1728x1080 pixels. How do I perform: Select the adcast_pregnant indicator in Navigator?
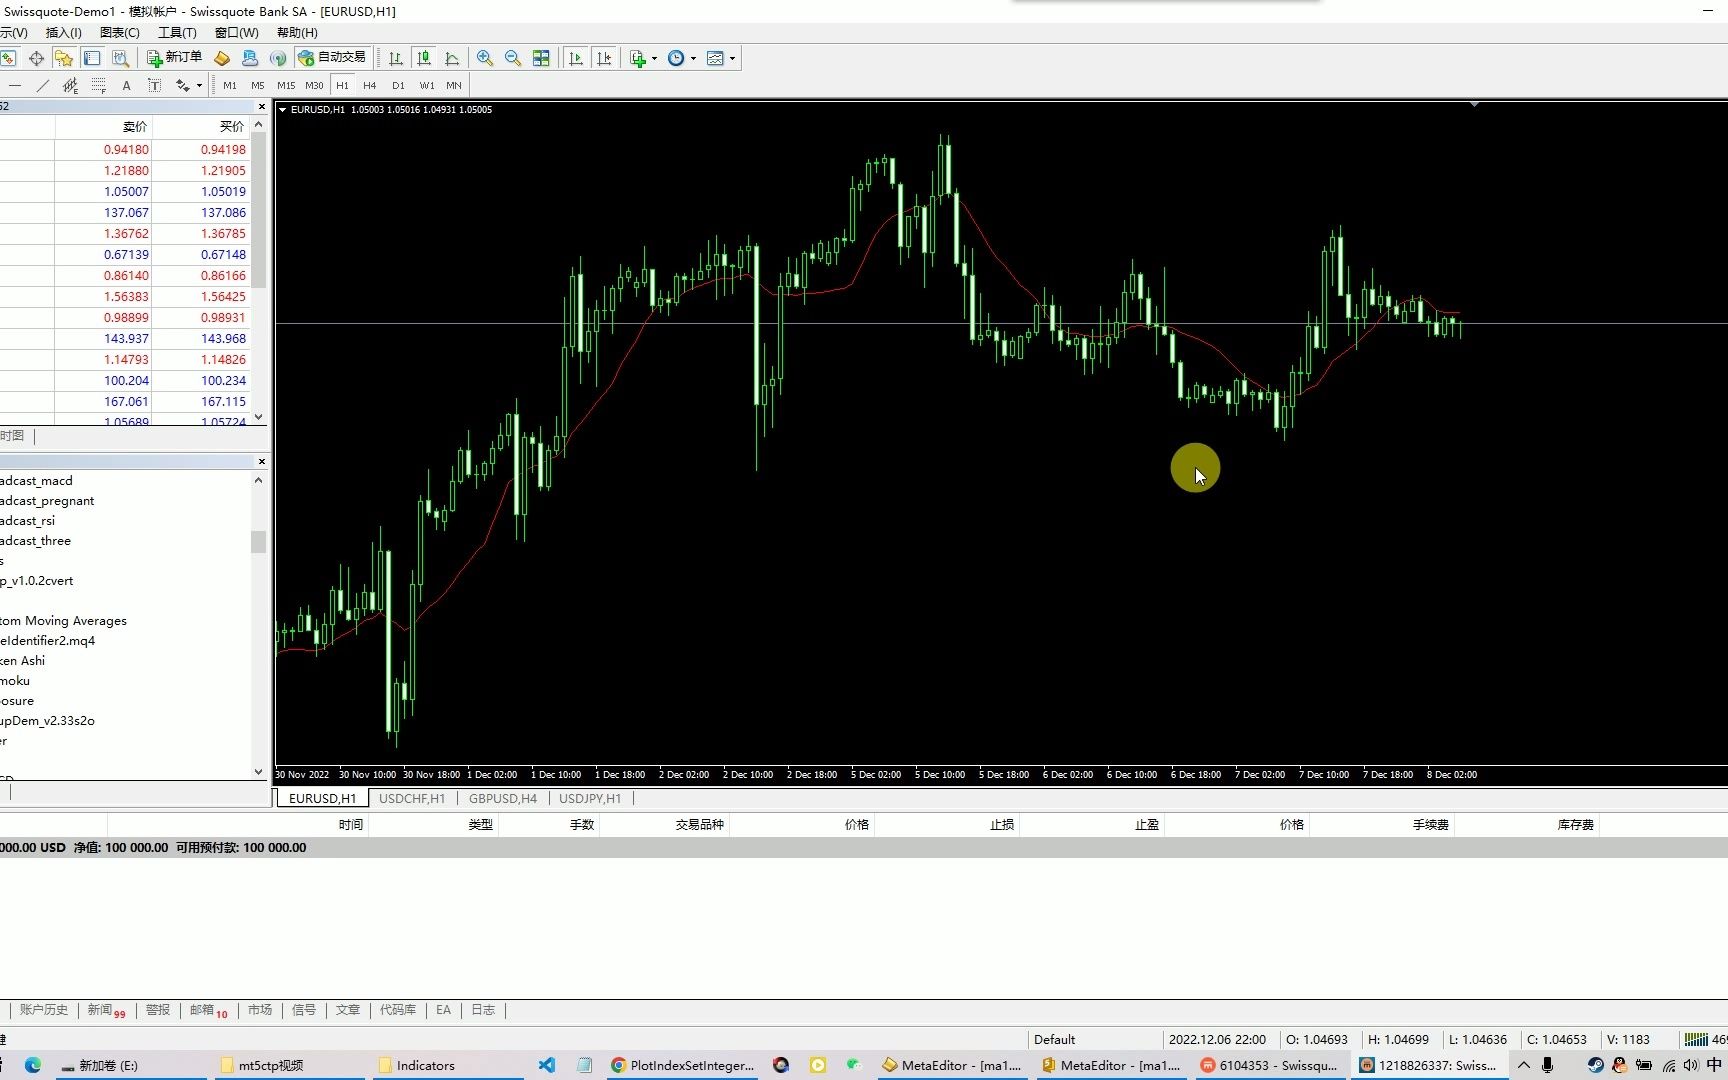[48, 500]
